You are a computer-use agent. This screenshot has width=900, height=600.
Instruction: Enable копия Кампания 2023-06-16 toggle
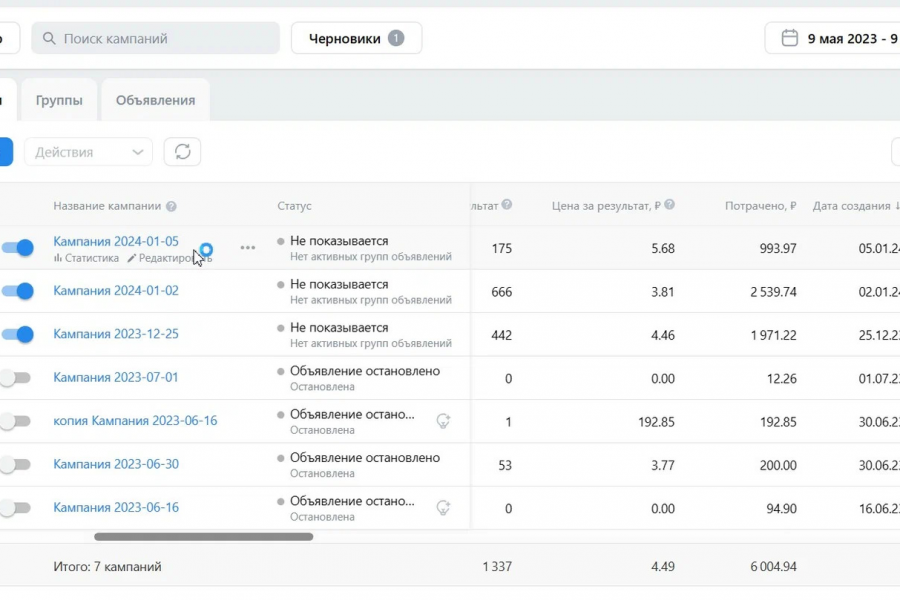click(x=15, y=421)
